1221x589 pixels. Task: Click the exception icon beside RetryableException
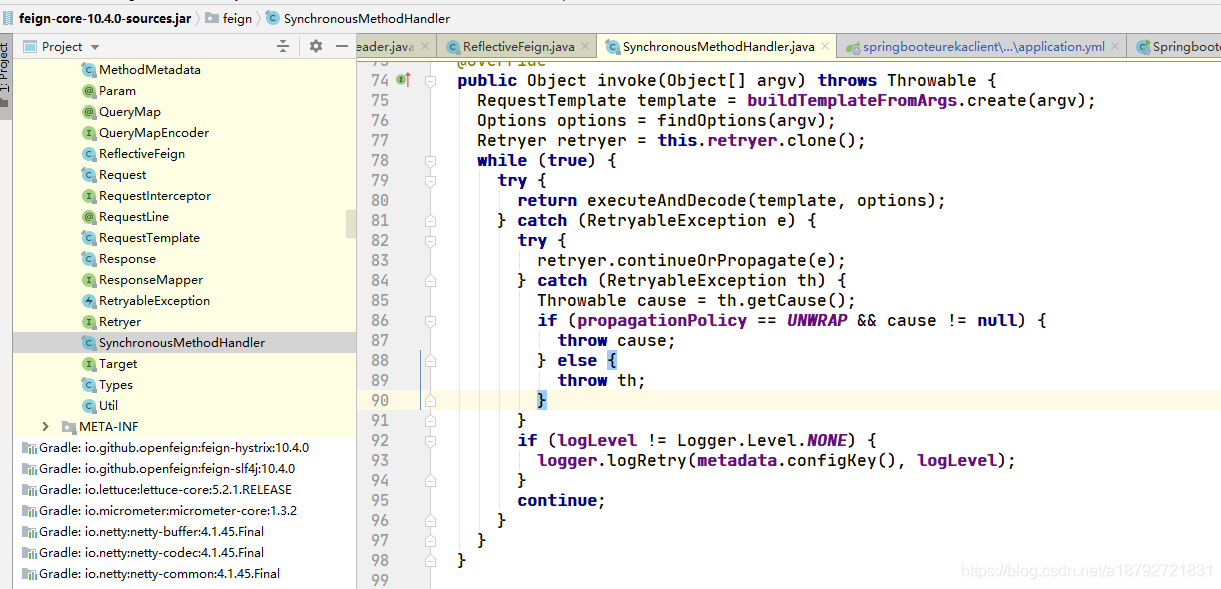(x=89, y=301)
